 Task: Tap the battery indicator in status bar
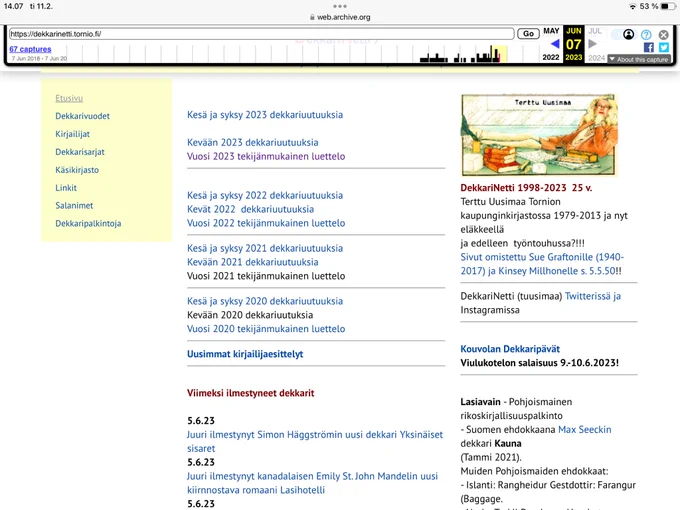(668, 6)
